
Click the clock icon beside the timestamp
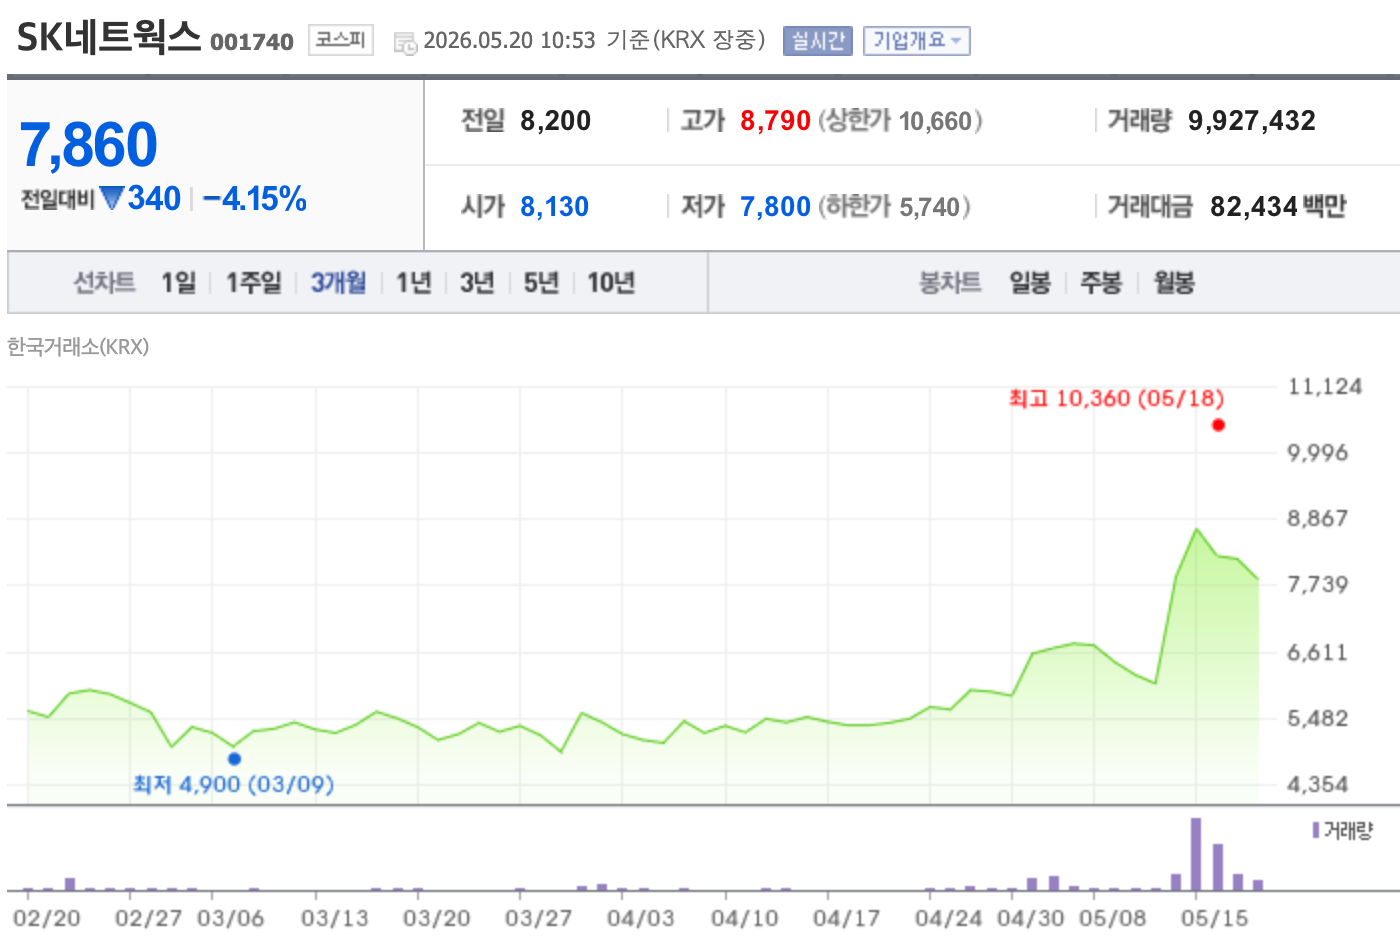pos(405,42)
